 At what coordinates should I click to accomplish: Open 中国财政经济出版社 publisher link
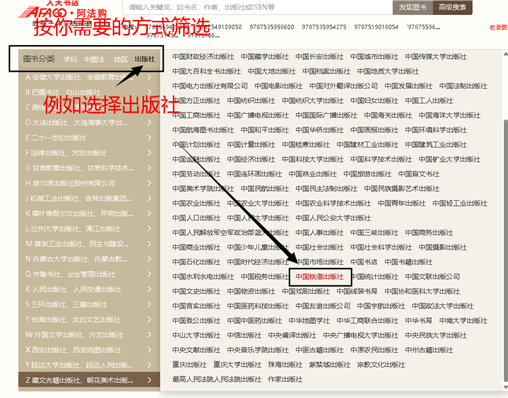tap(203, 57)
